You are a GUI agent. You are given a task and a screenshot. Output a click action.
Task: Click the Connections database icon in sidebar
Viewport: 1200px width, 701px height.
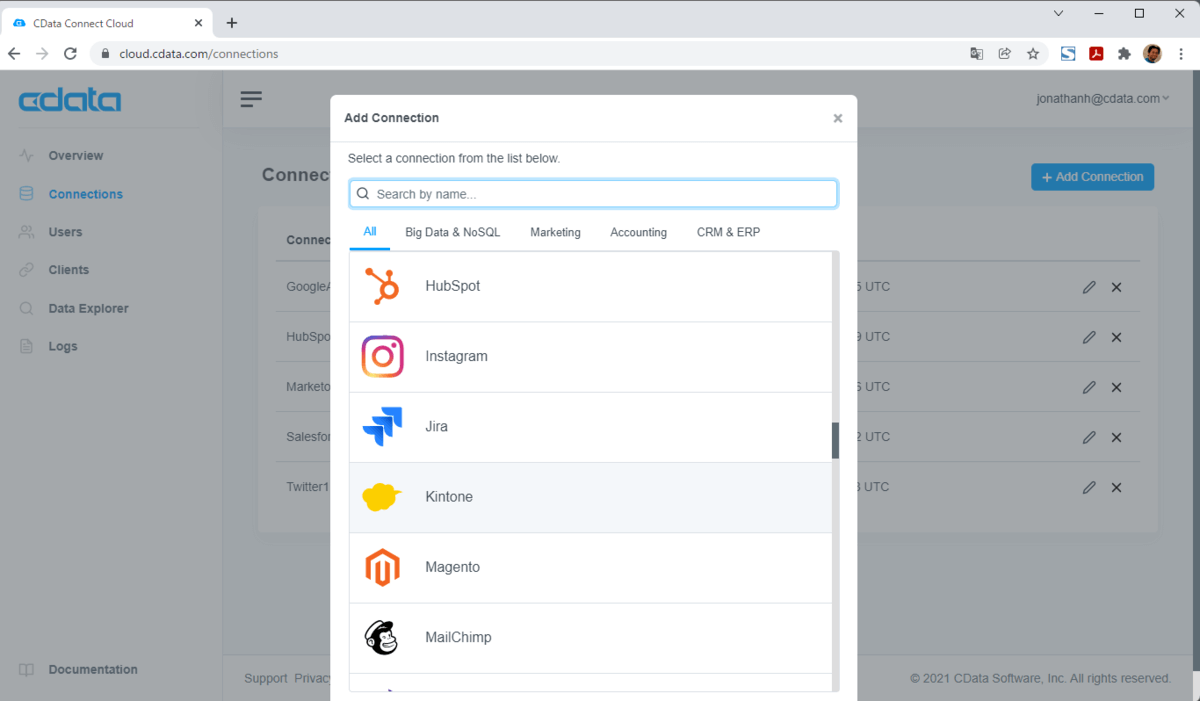tap(26, 194)
